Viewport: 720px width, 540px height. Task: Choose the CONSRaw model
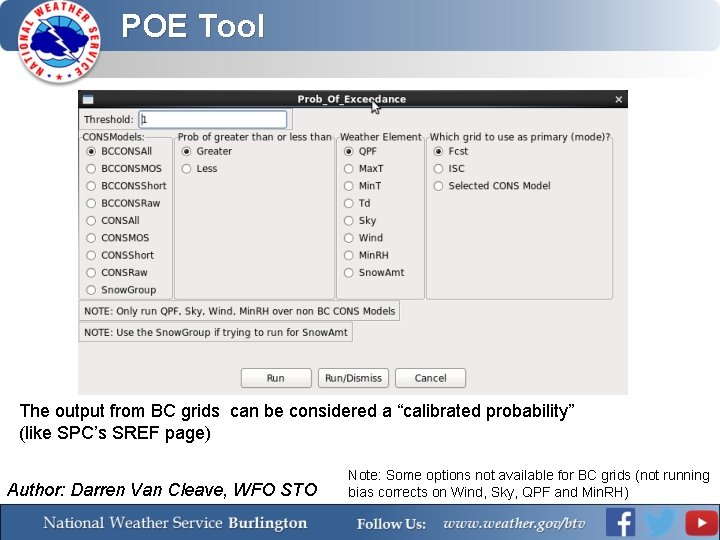point(117,273)
